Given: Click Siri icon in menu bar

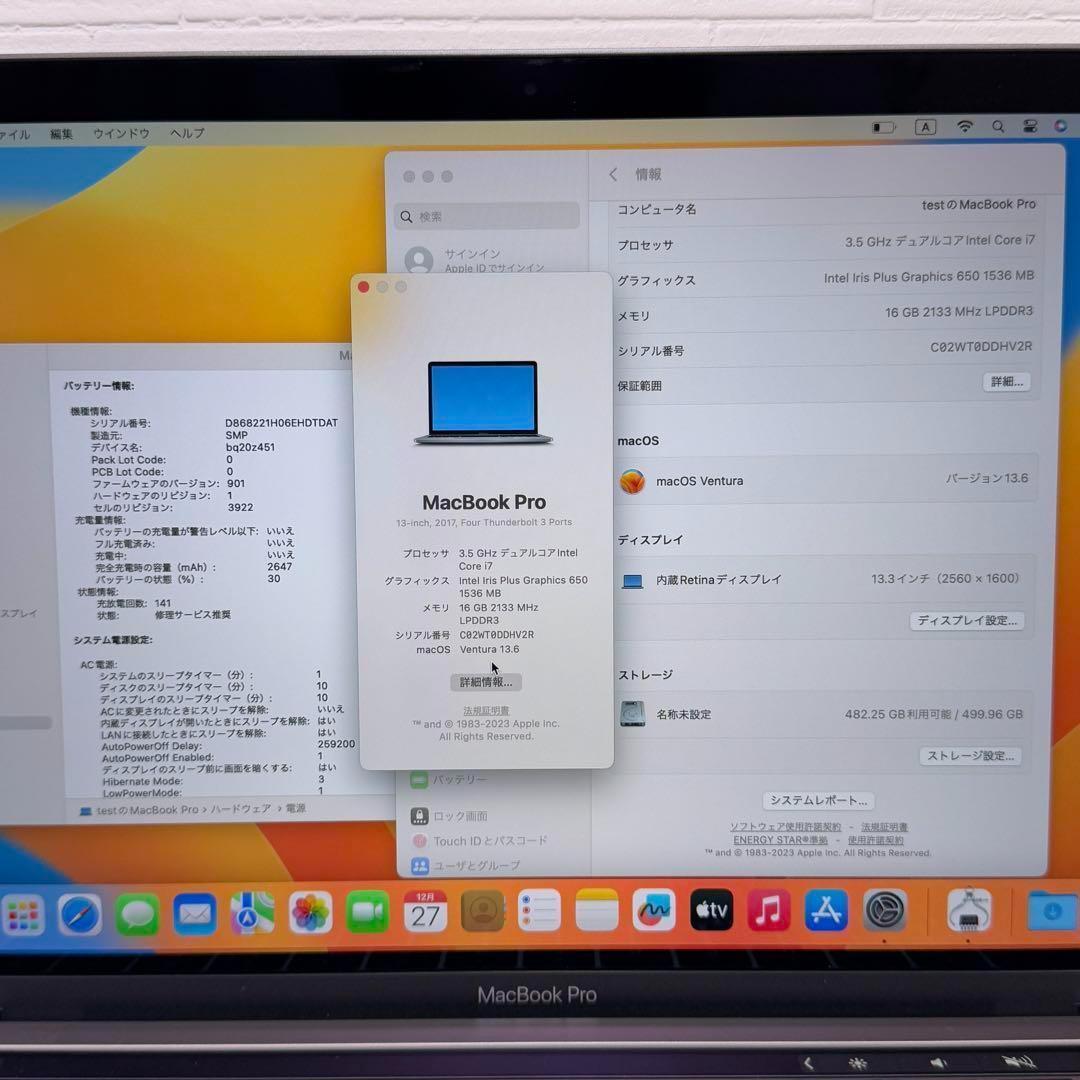Looking at the screenshot, I should [x=1061, y=125].
